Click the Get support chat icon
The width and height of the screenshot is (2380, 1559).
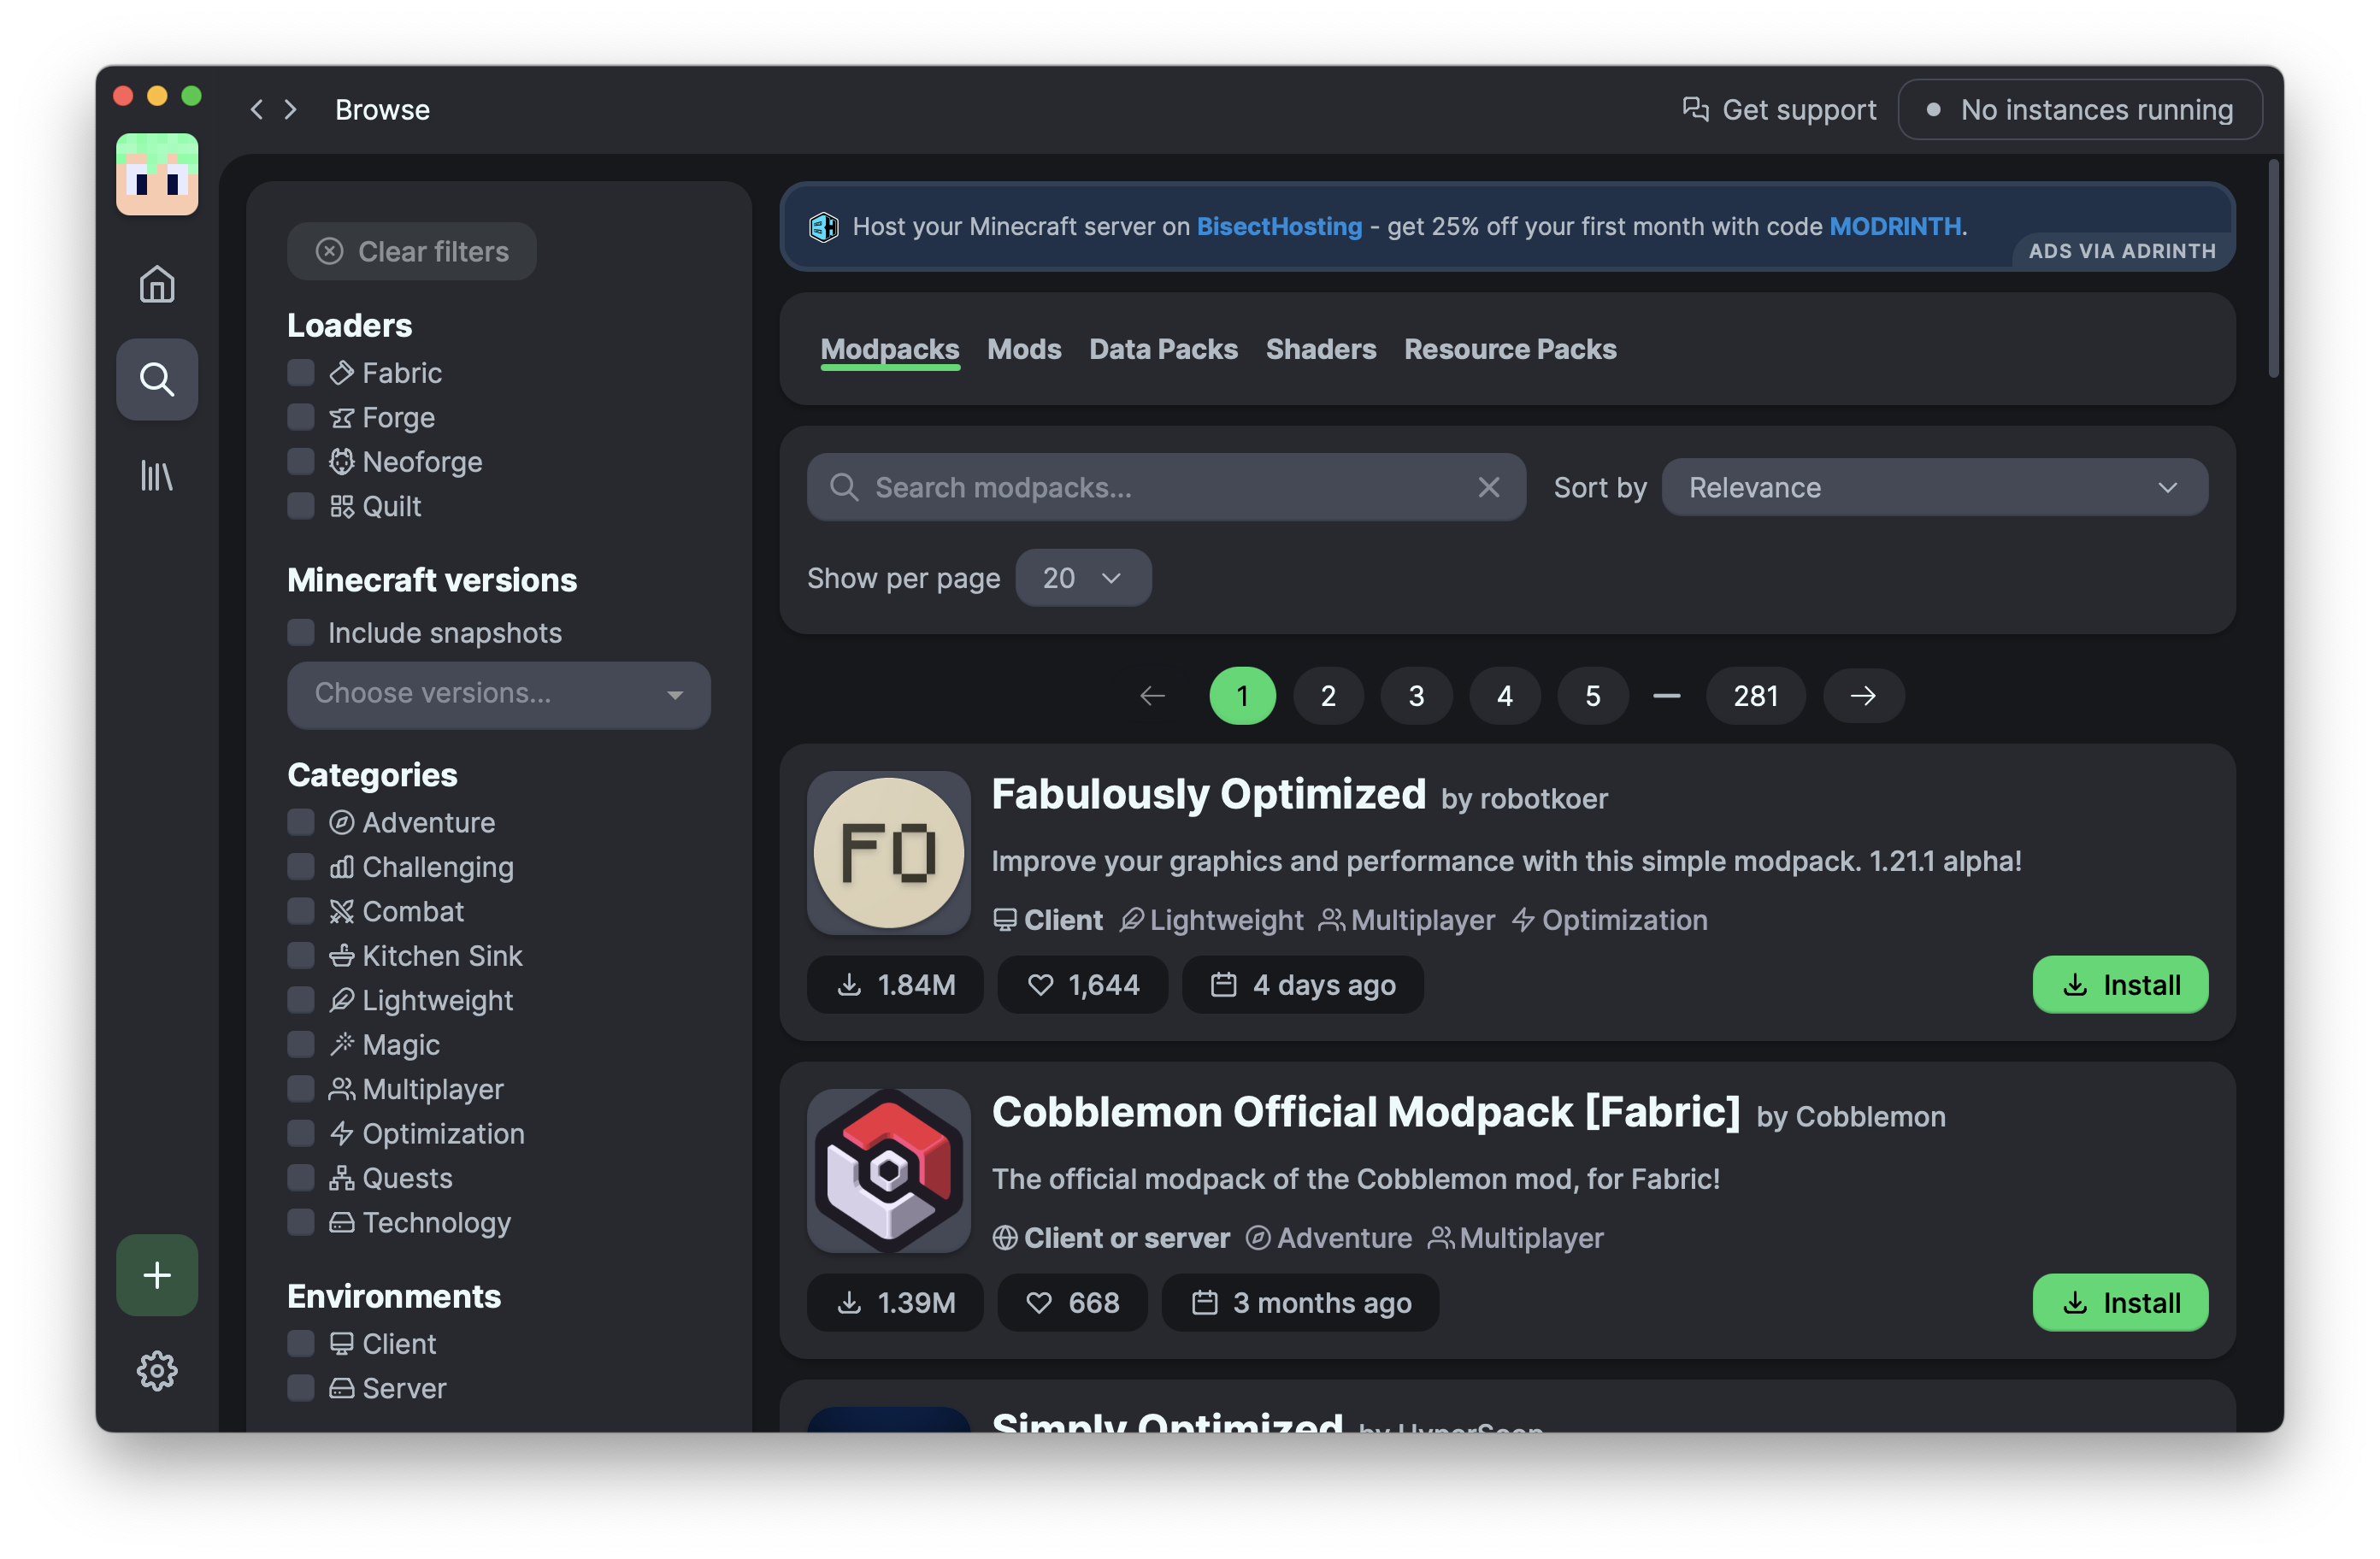[1695, 109]
